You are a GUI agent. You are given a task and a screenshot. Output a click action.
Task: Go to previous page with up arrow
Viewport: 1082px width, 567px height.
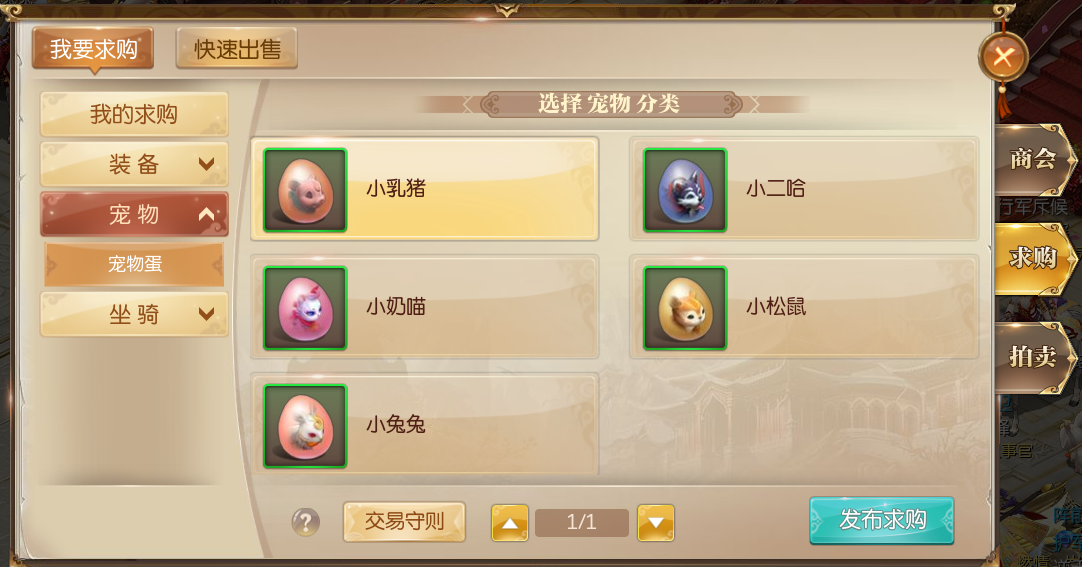(x=510, y=523)
